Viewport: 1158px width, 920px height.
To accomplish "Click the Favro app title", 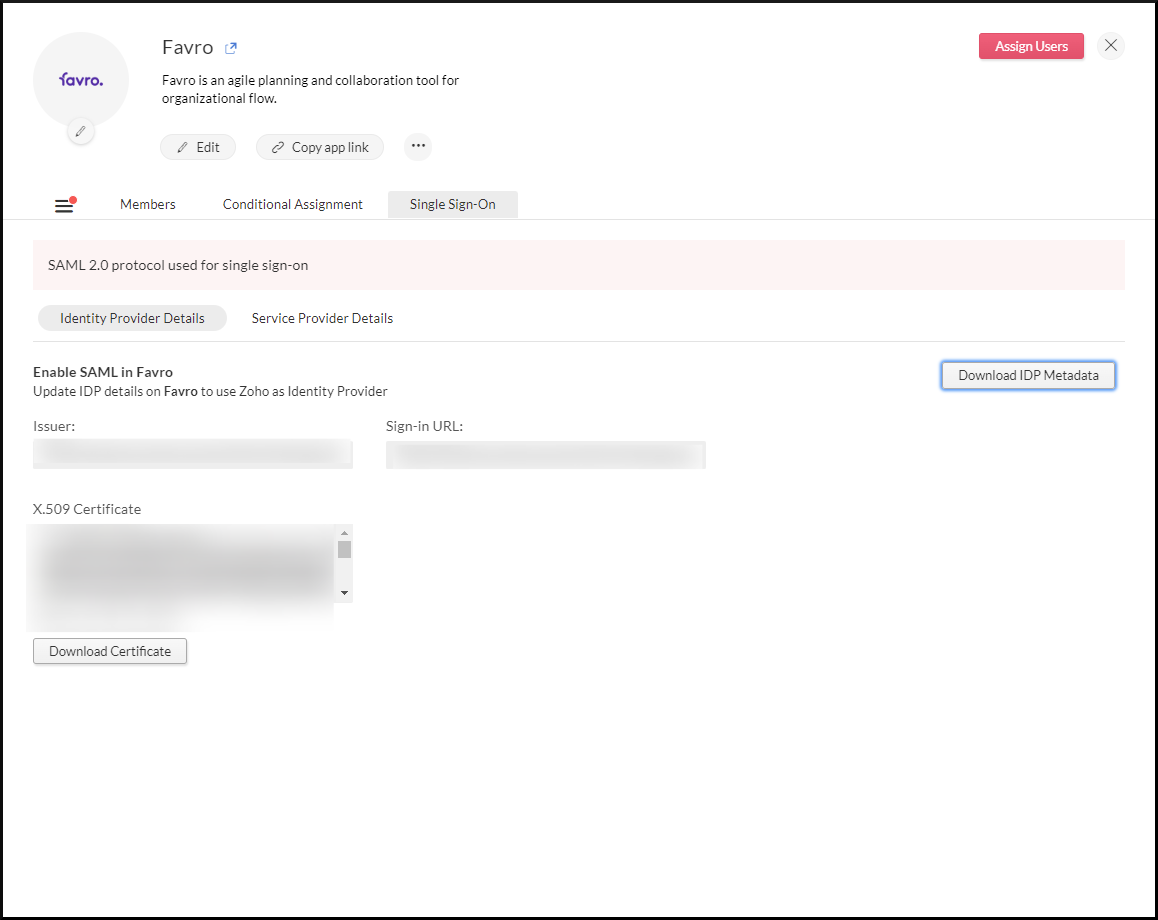I will 188,47.
